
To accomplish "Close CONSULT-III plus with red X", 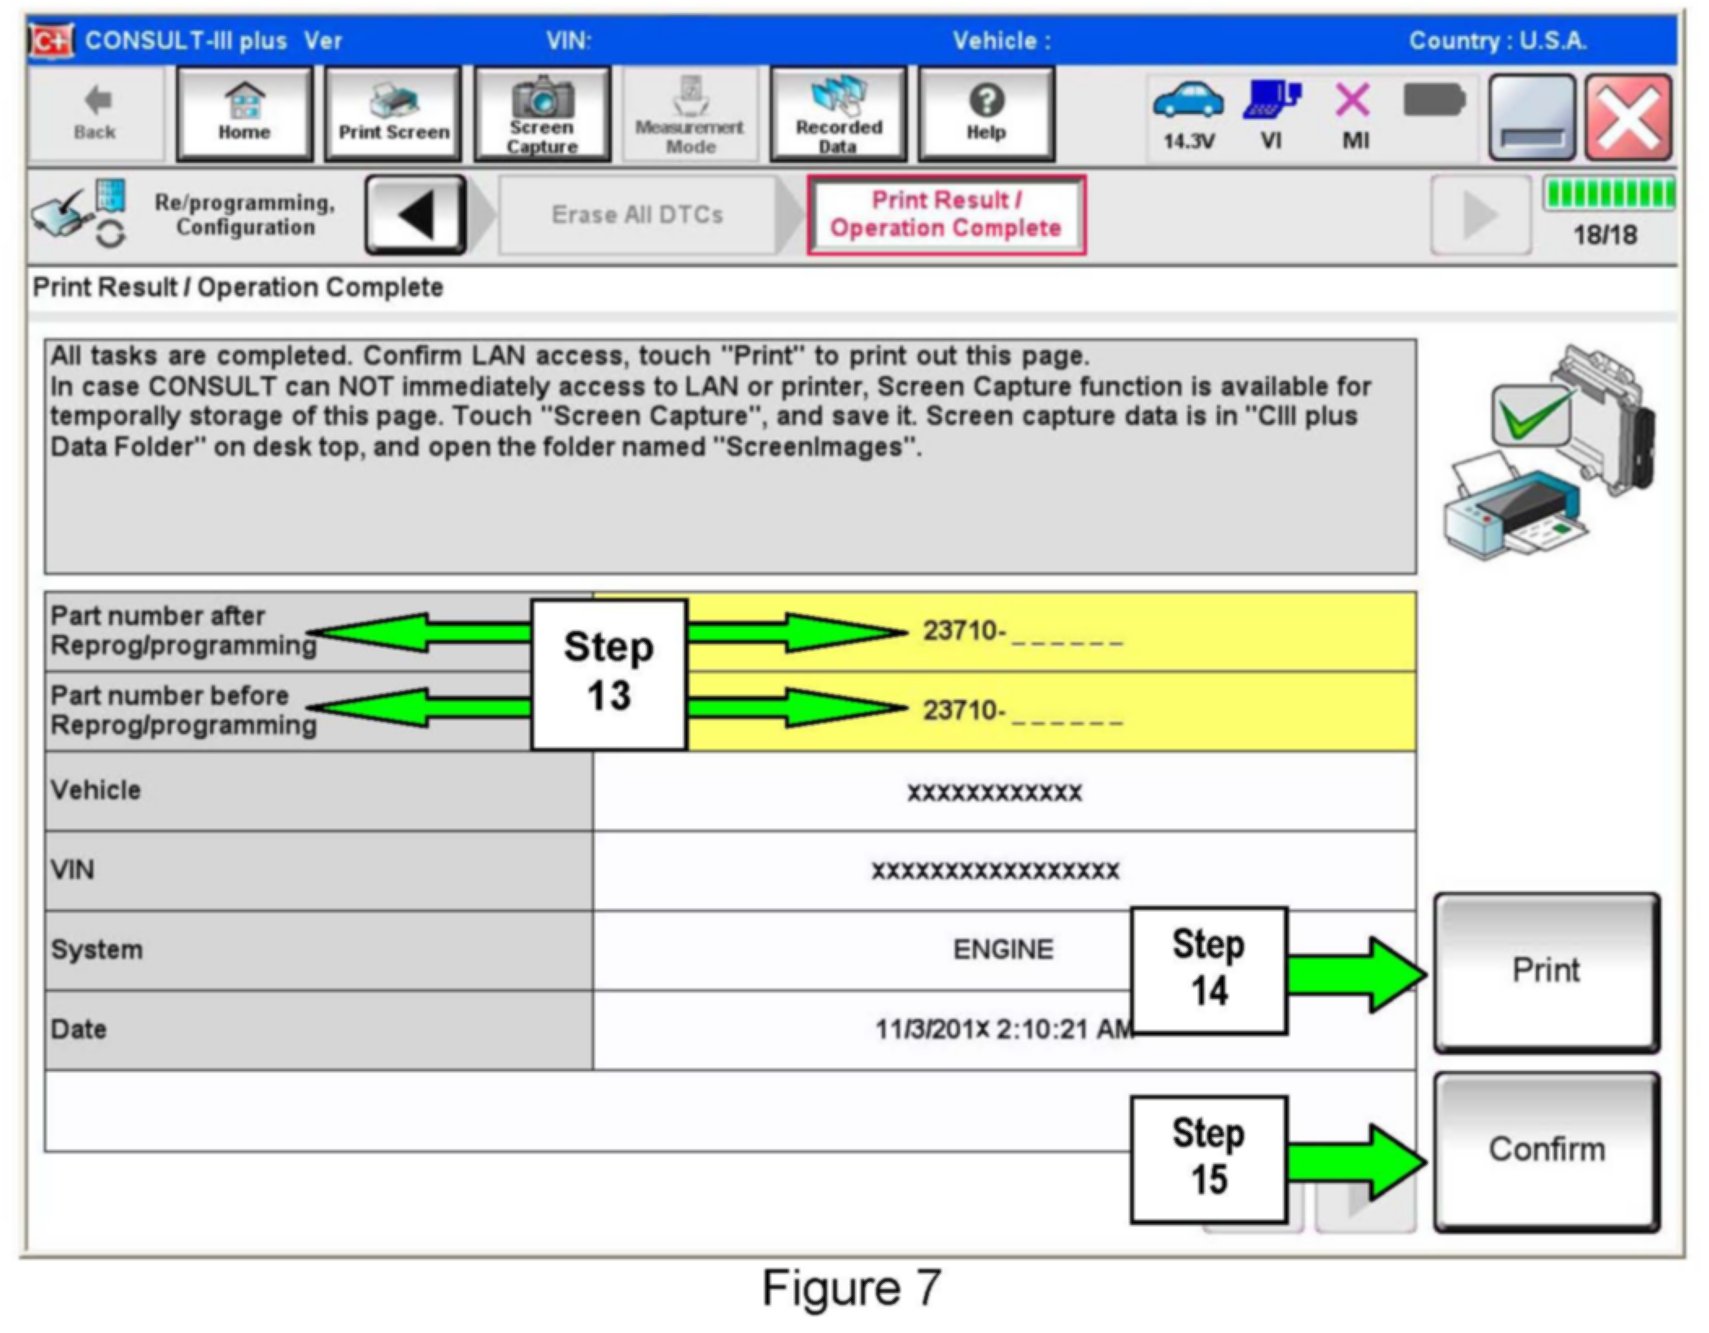I will (x=1628, y=118).
